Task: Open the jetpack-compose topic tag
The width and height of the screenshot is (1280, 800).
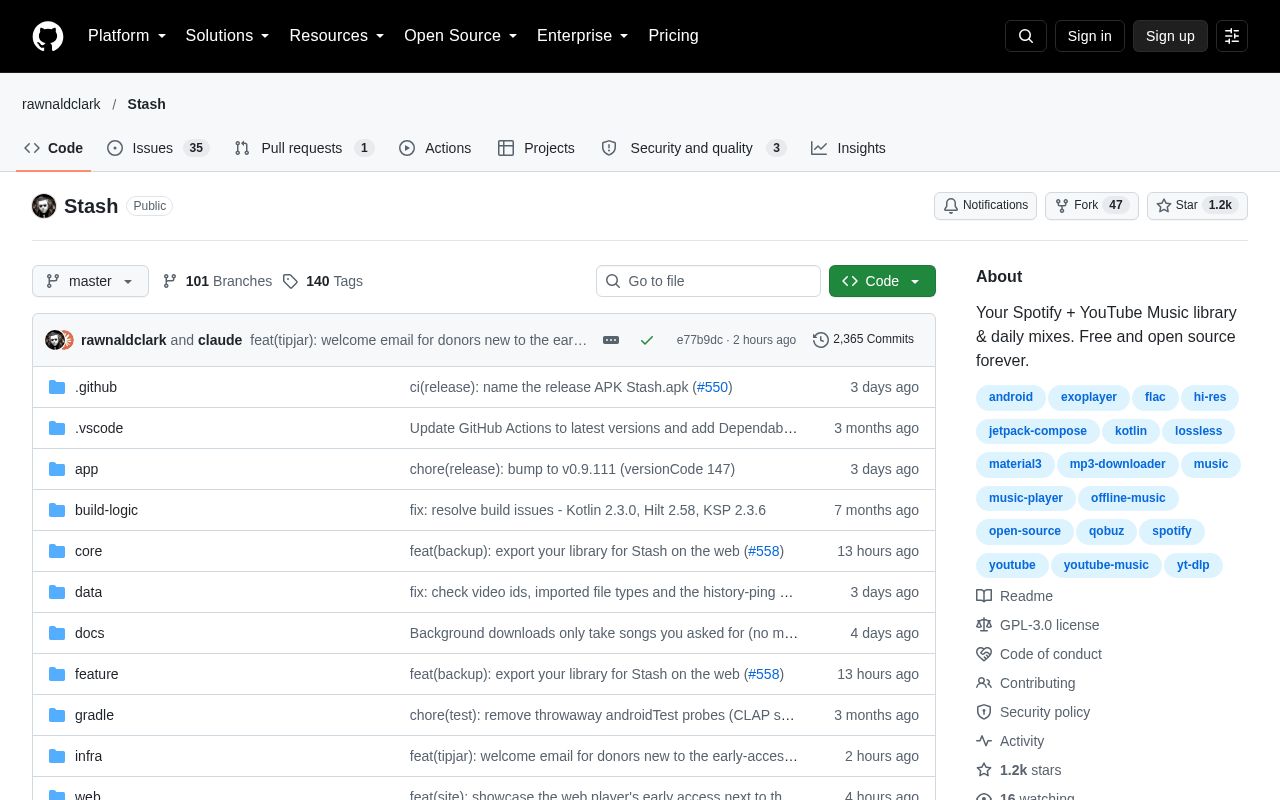Action: [1038, 431]
